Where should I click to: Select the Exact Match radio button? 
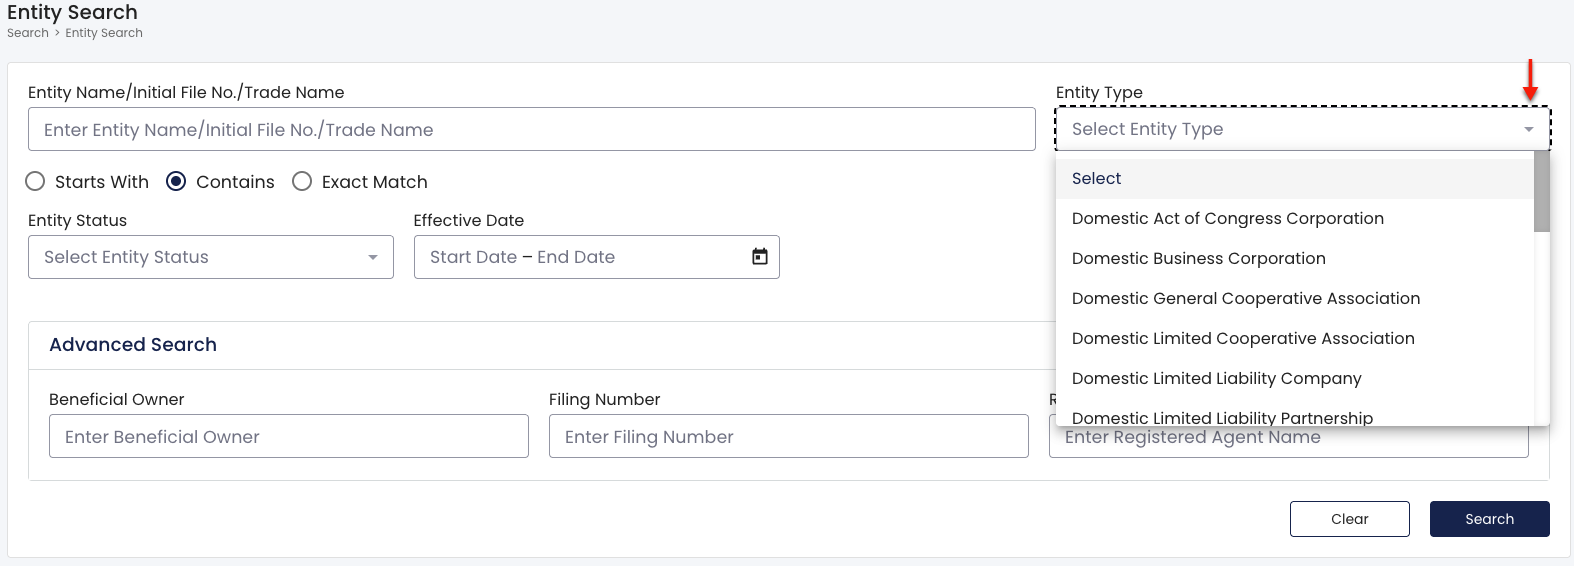point(302,181)
